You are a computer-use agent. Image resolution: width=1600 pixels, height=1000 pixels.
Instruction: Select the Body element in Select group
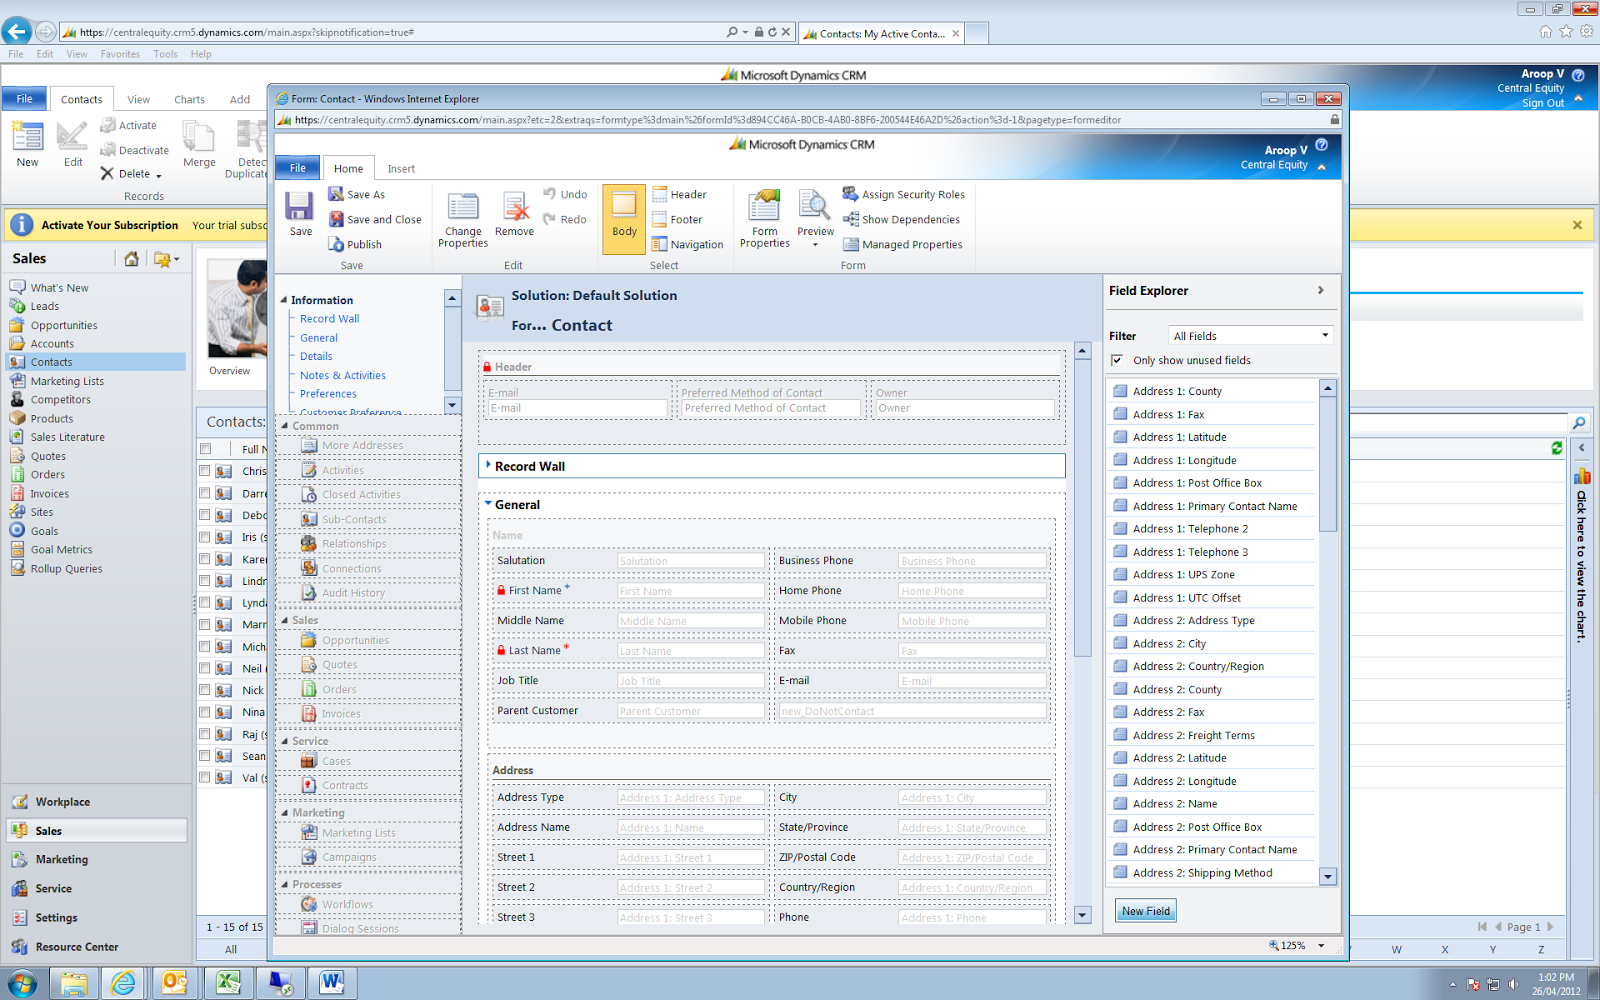click(623, 218)
